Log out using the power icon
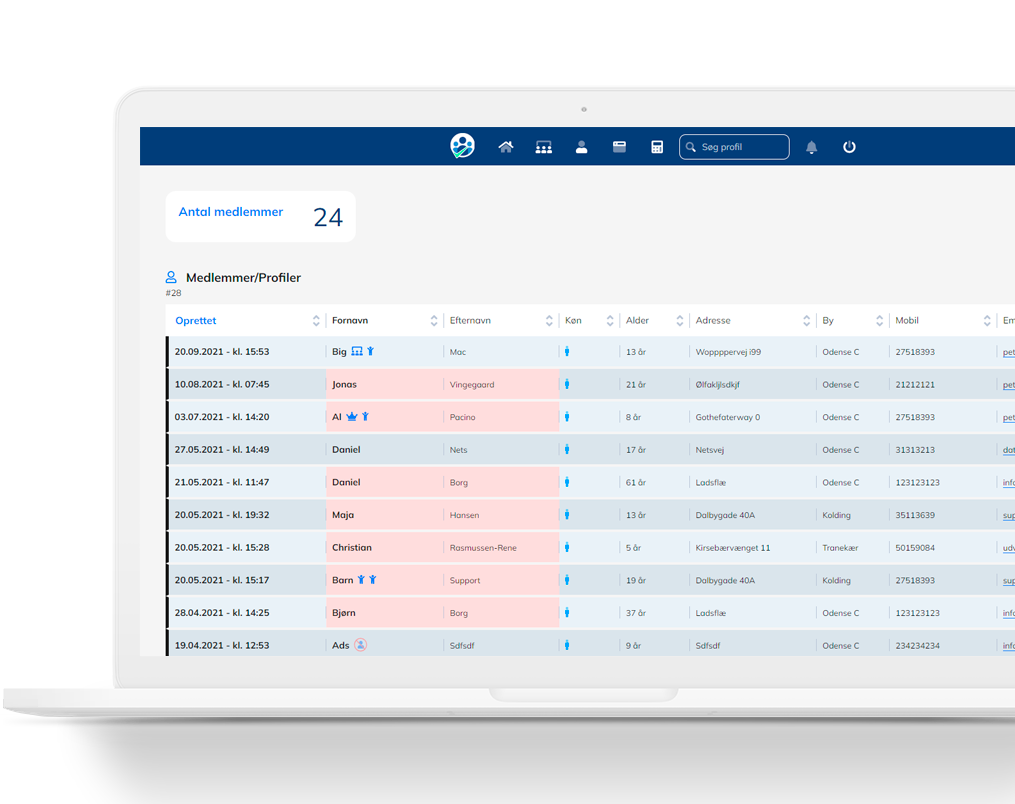Viewport: 1015px width, 804px height. 849,147
